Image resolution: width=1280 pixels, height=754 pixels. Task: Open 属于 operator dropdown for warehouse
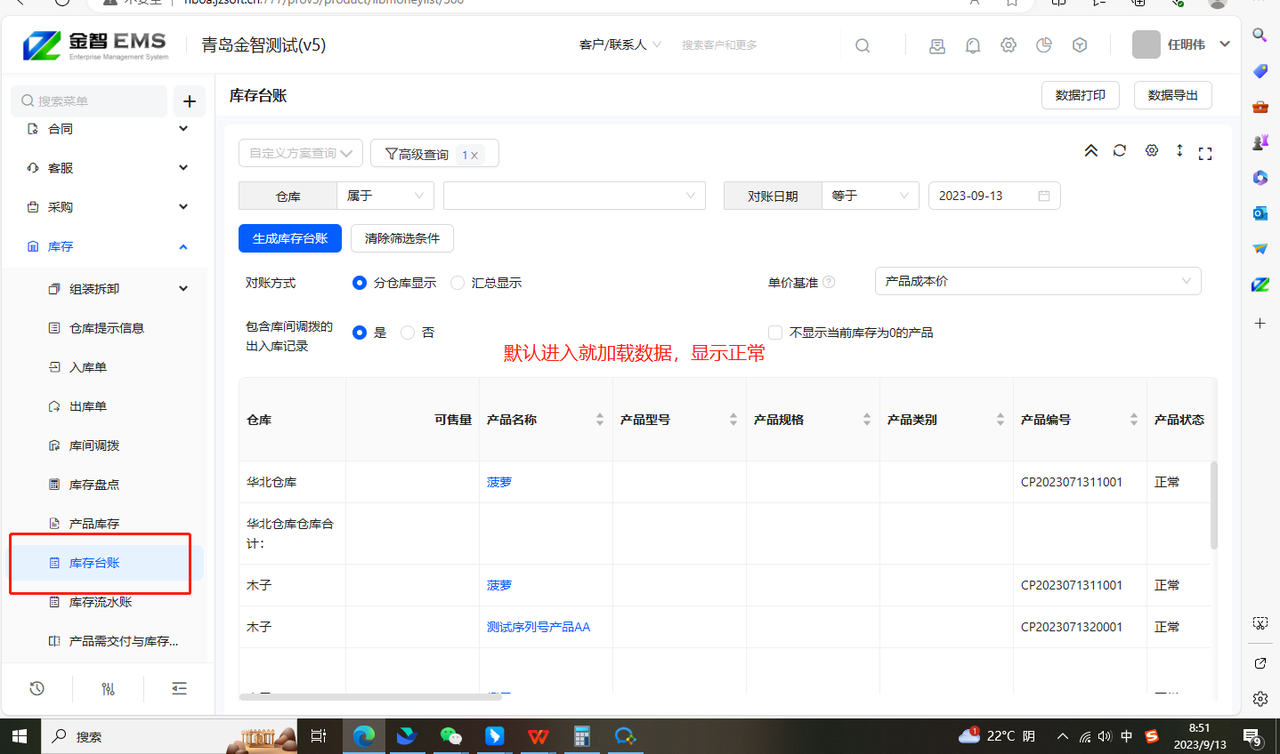(x=385, y=196)
